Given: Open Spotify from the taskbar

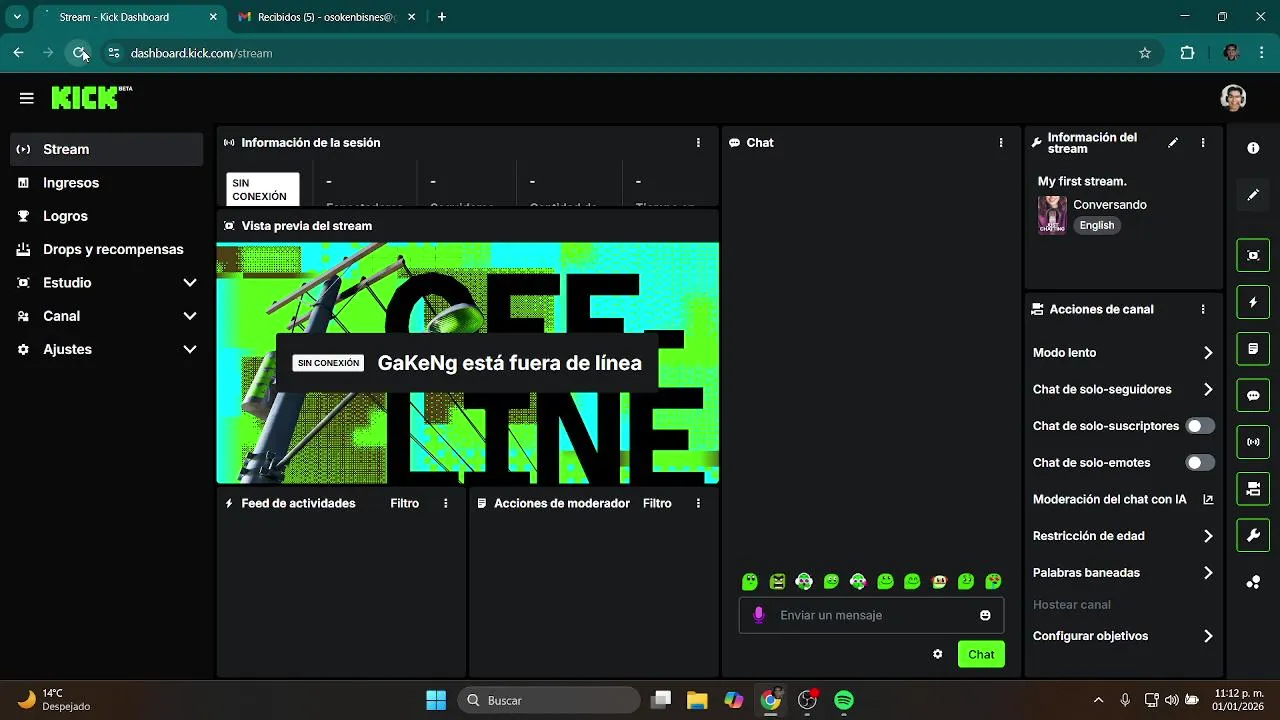Looking at the screenshot, I should pos(844,700).
